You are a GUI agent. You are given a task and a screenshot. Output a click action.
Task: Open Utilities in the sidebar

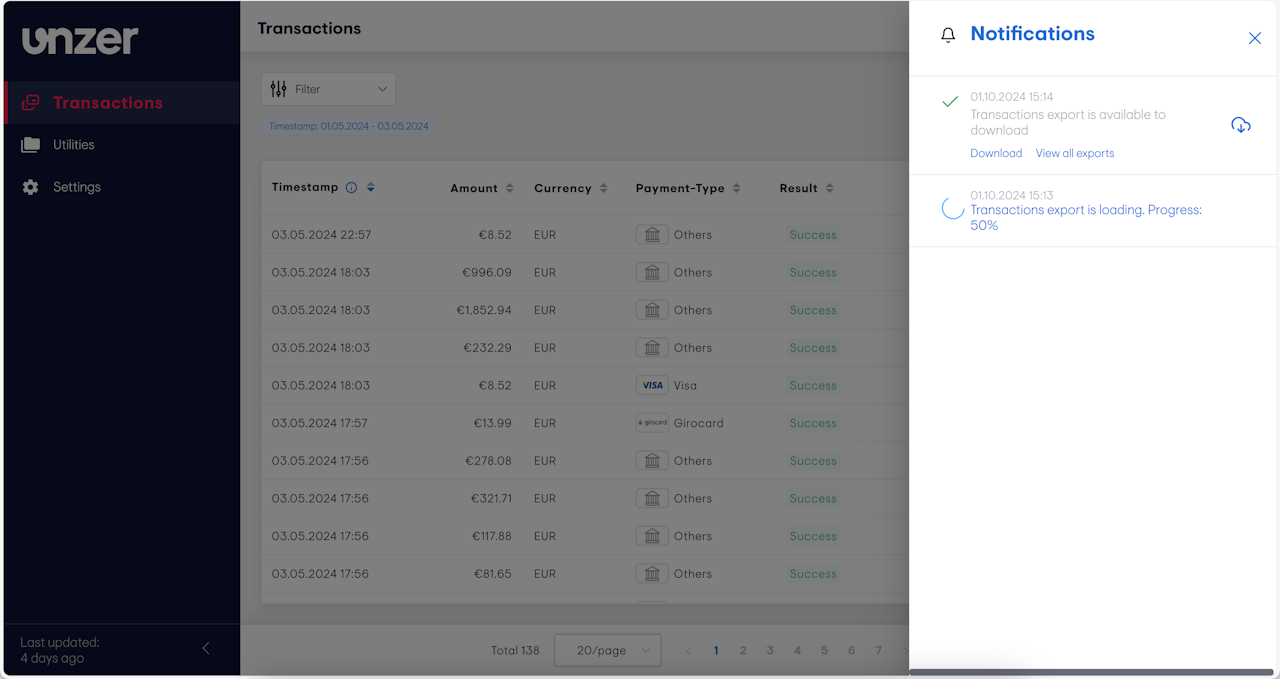(74, 145)
